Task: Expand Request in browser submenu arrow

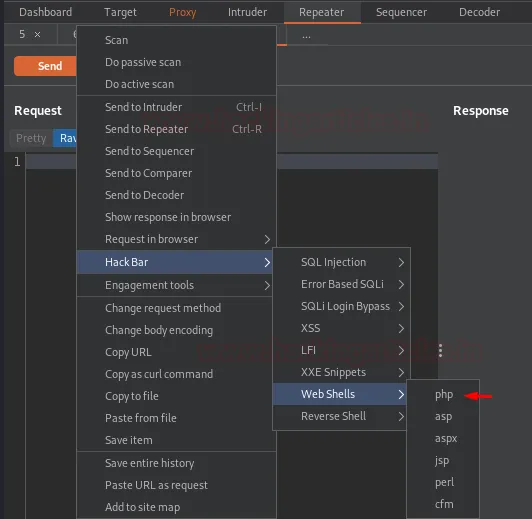Action: (x=267, y=239)
